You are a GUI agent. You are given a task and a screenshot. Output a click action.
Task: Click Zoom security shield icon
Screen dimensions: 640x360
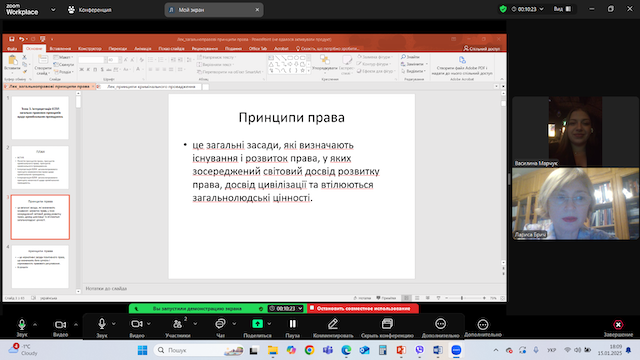pyautogui.click(x=503, y=9)
